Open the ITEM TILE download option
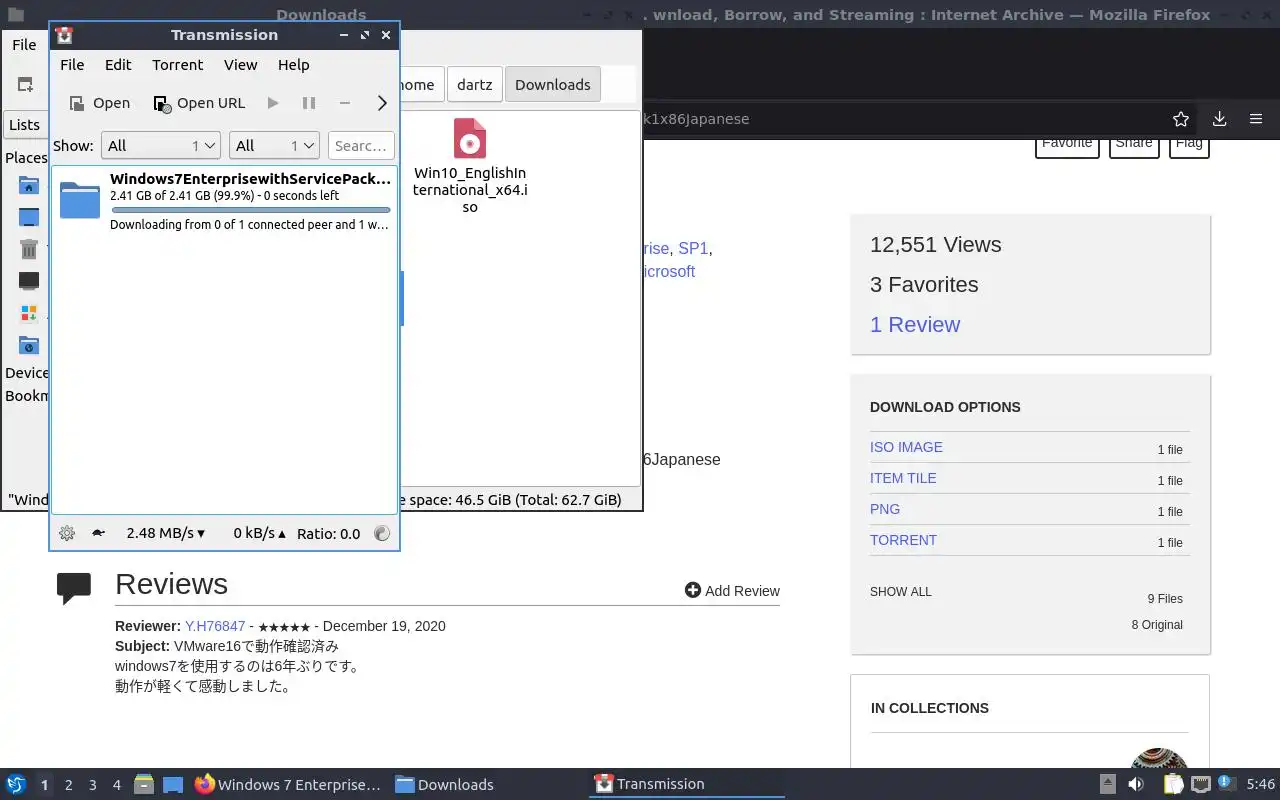 point(903,478)
